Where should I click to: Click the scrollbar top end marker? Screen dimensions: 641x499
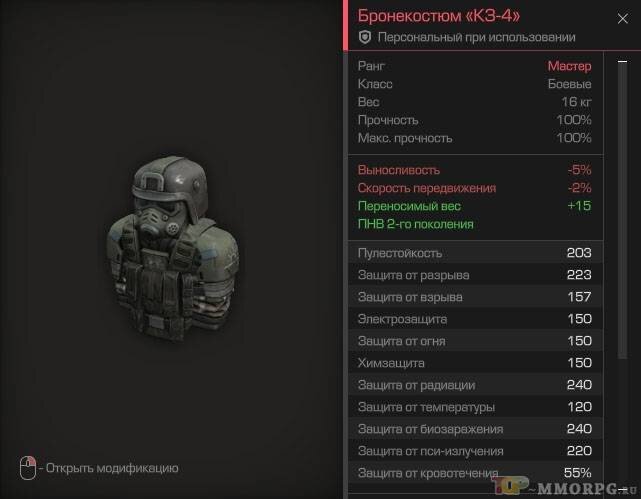tap(622, 62)
